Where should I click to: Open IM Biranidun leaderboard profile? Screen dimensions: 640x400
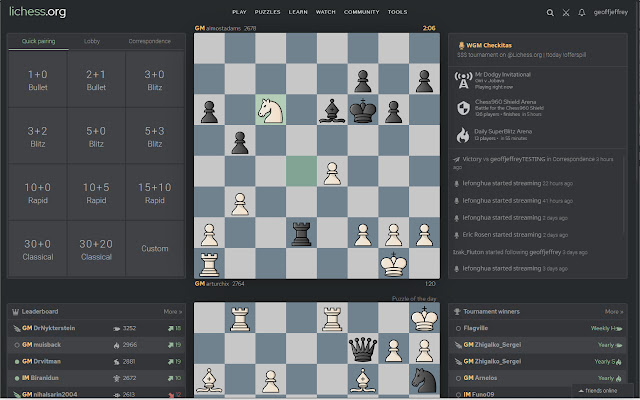(40, 378)
